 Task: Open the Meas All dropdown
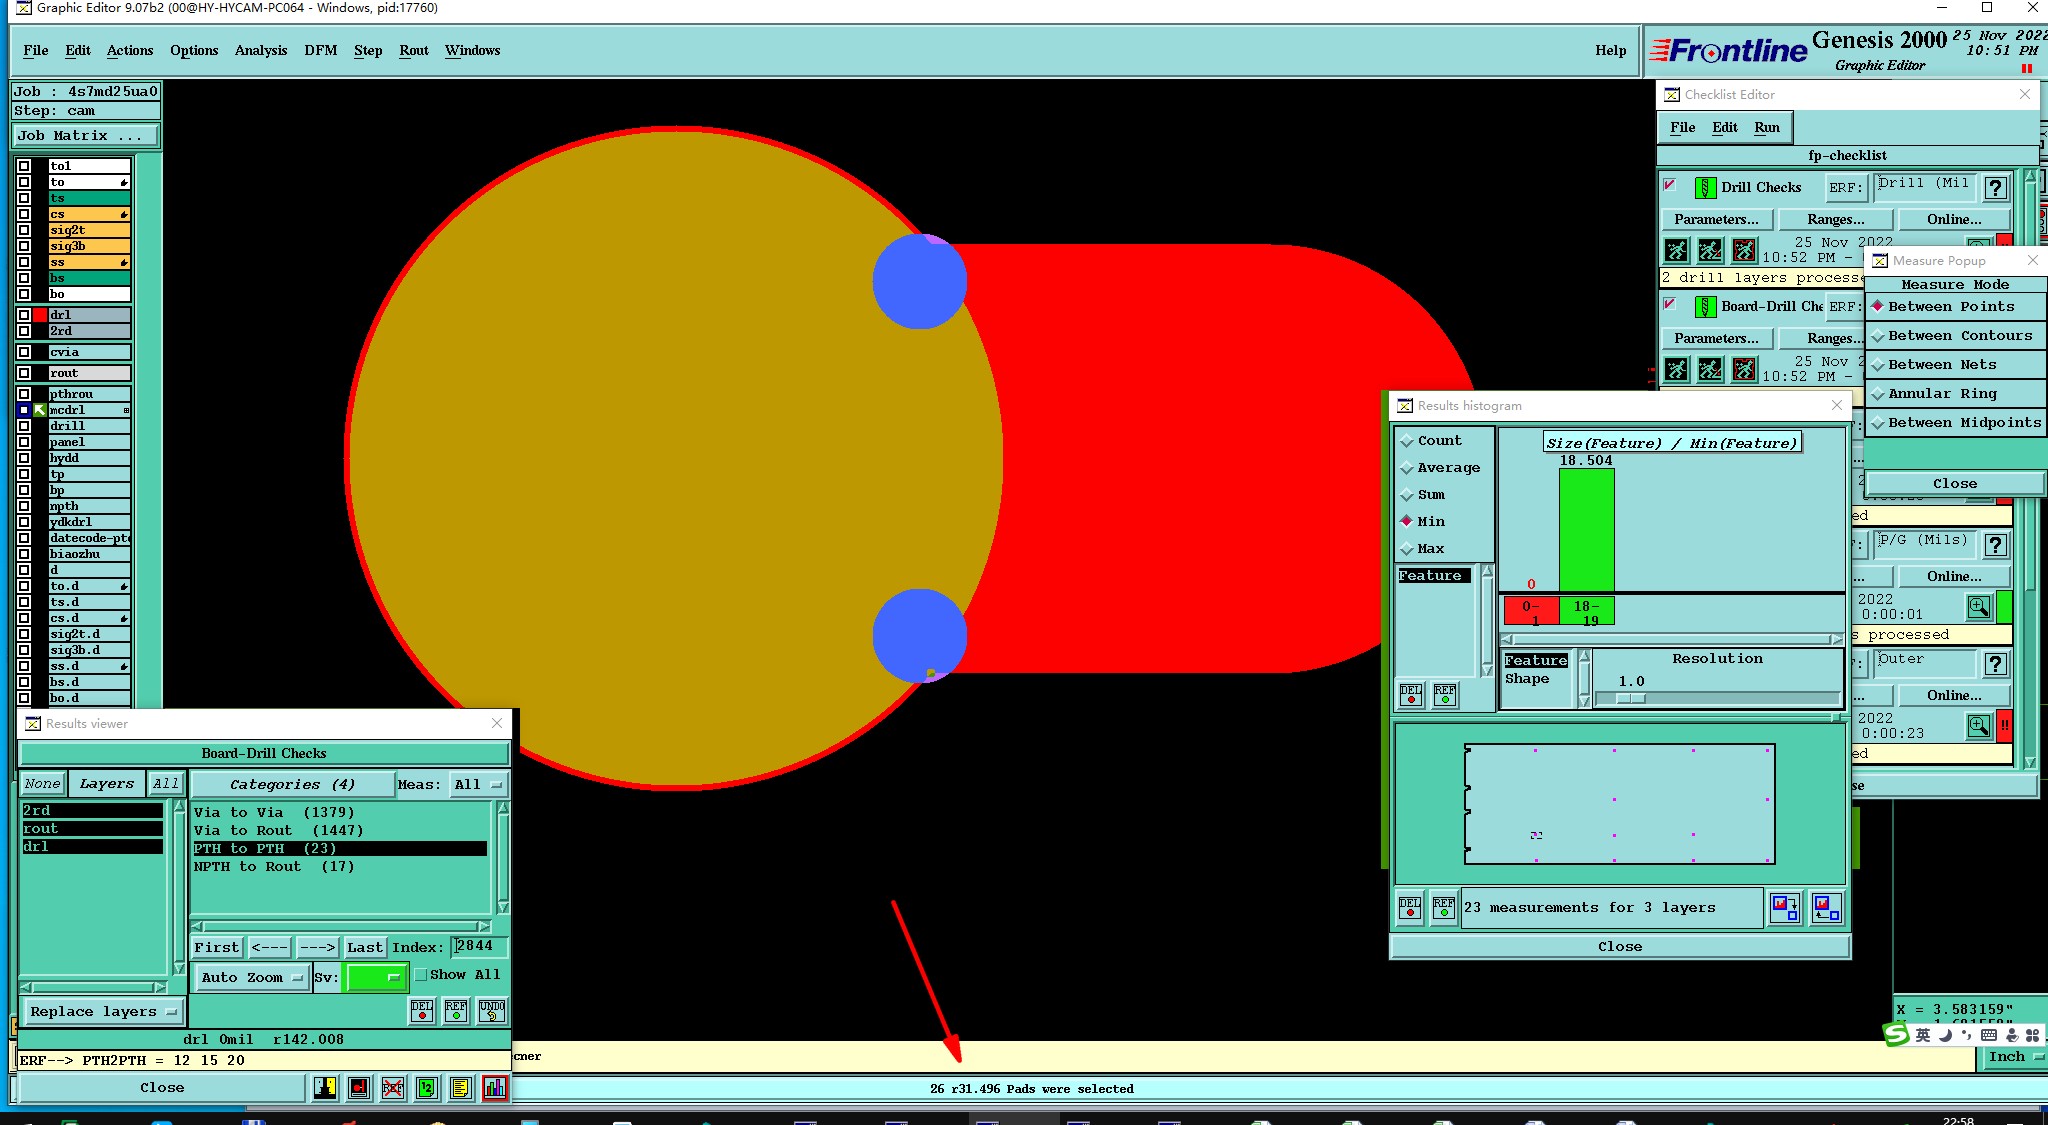click(x=478, y=785)
